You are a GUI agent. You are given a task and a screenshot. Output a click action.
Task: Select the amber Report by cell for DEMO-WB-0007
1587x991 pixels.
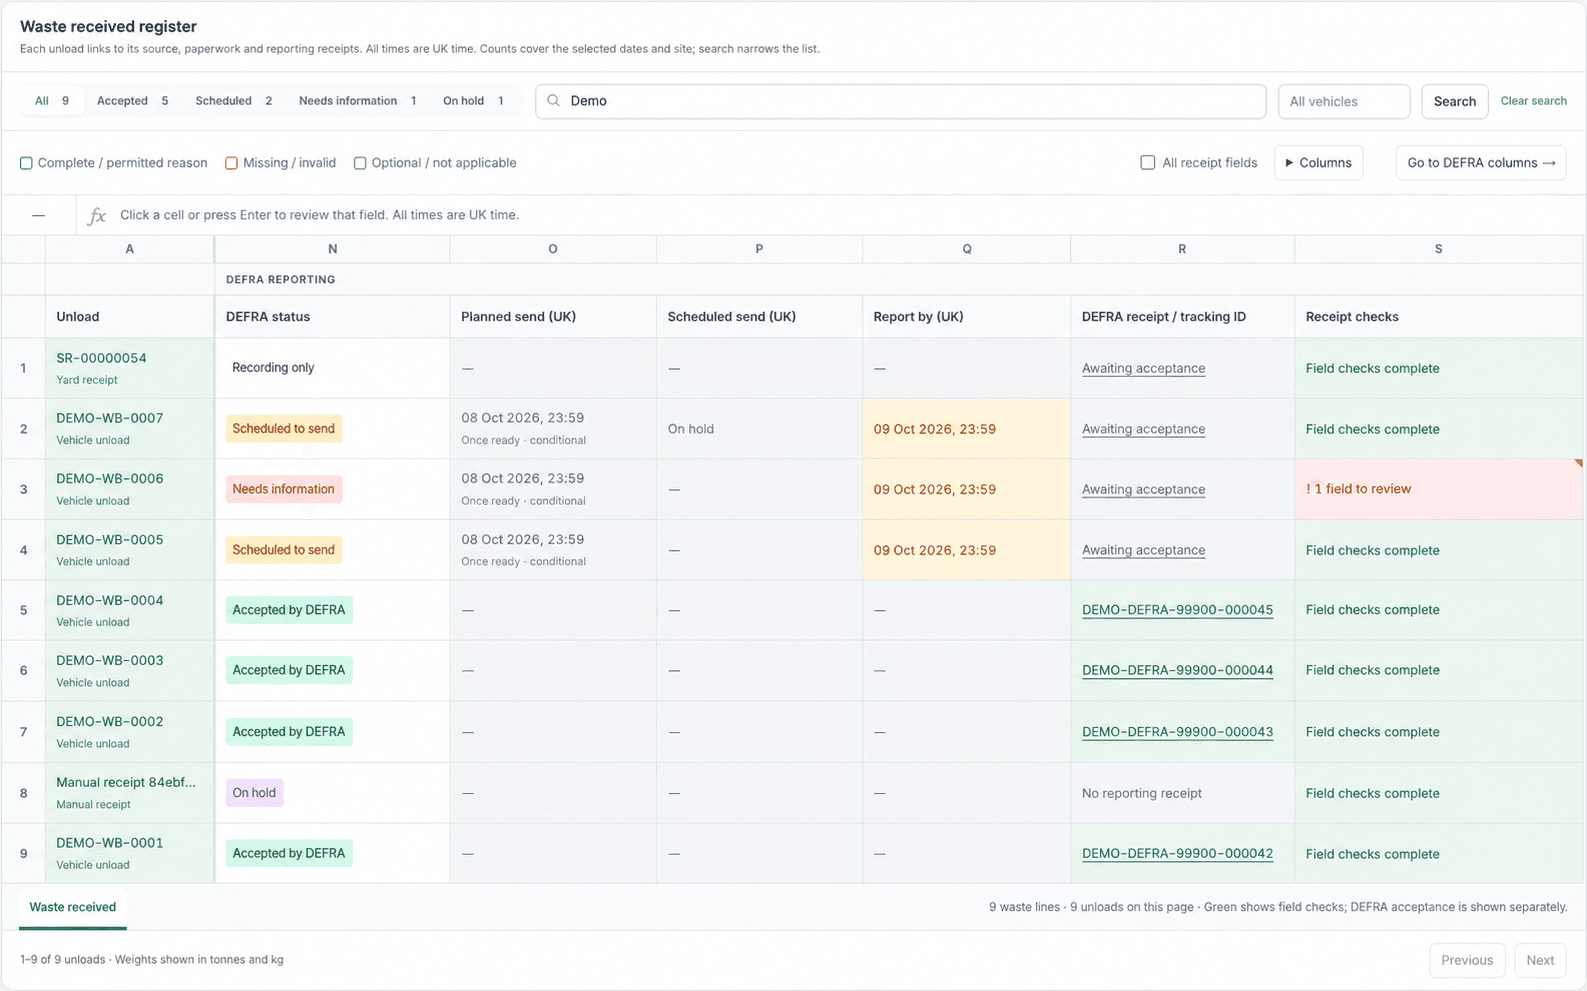tap(966, 429)
